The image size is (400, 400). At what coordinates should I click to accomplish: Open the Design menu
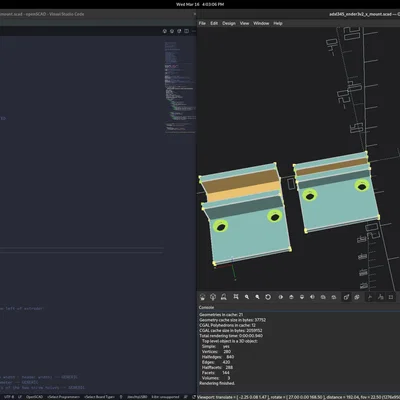pos(229,23)
